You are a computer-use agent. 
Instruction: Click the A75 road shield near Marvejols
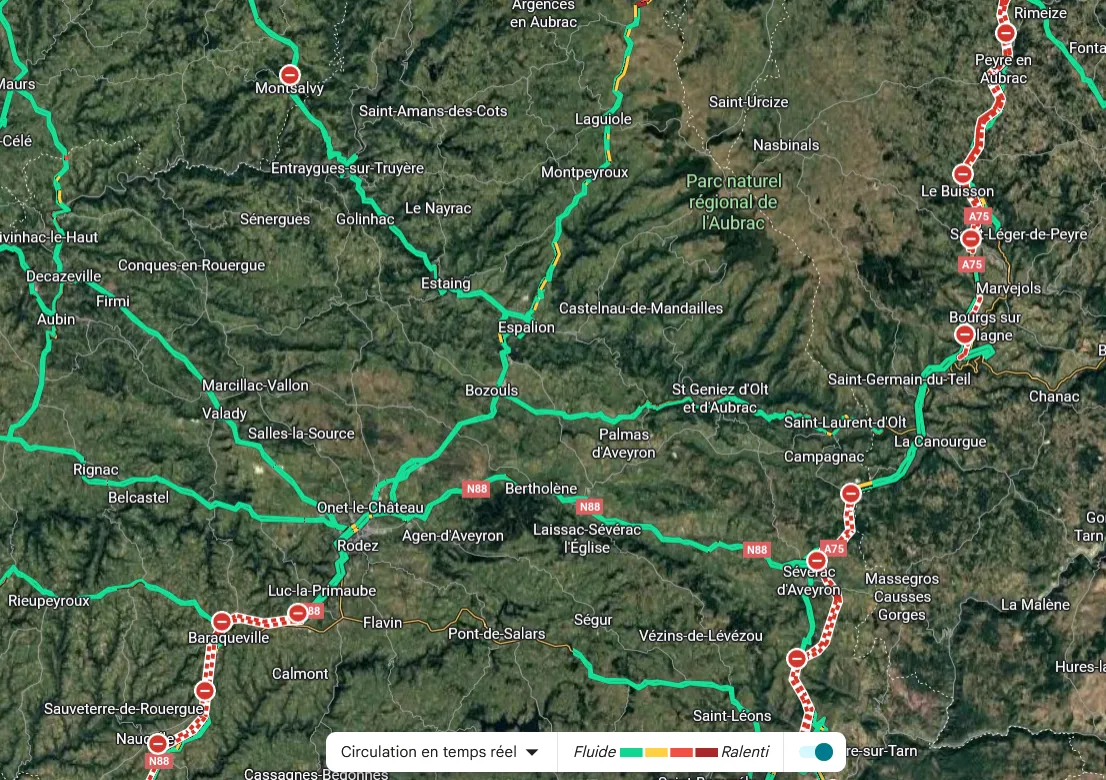[x=972, y=264]
